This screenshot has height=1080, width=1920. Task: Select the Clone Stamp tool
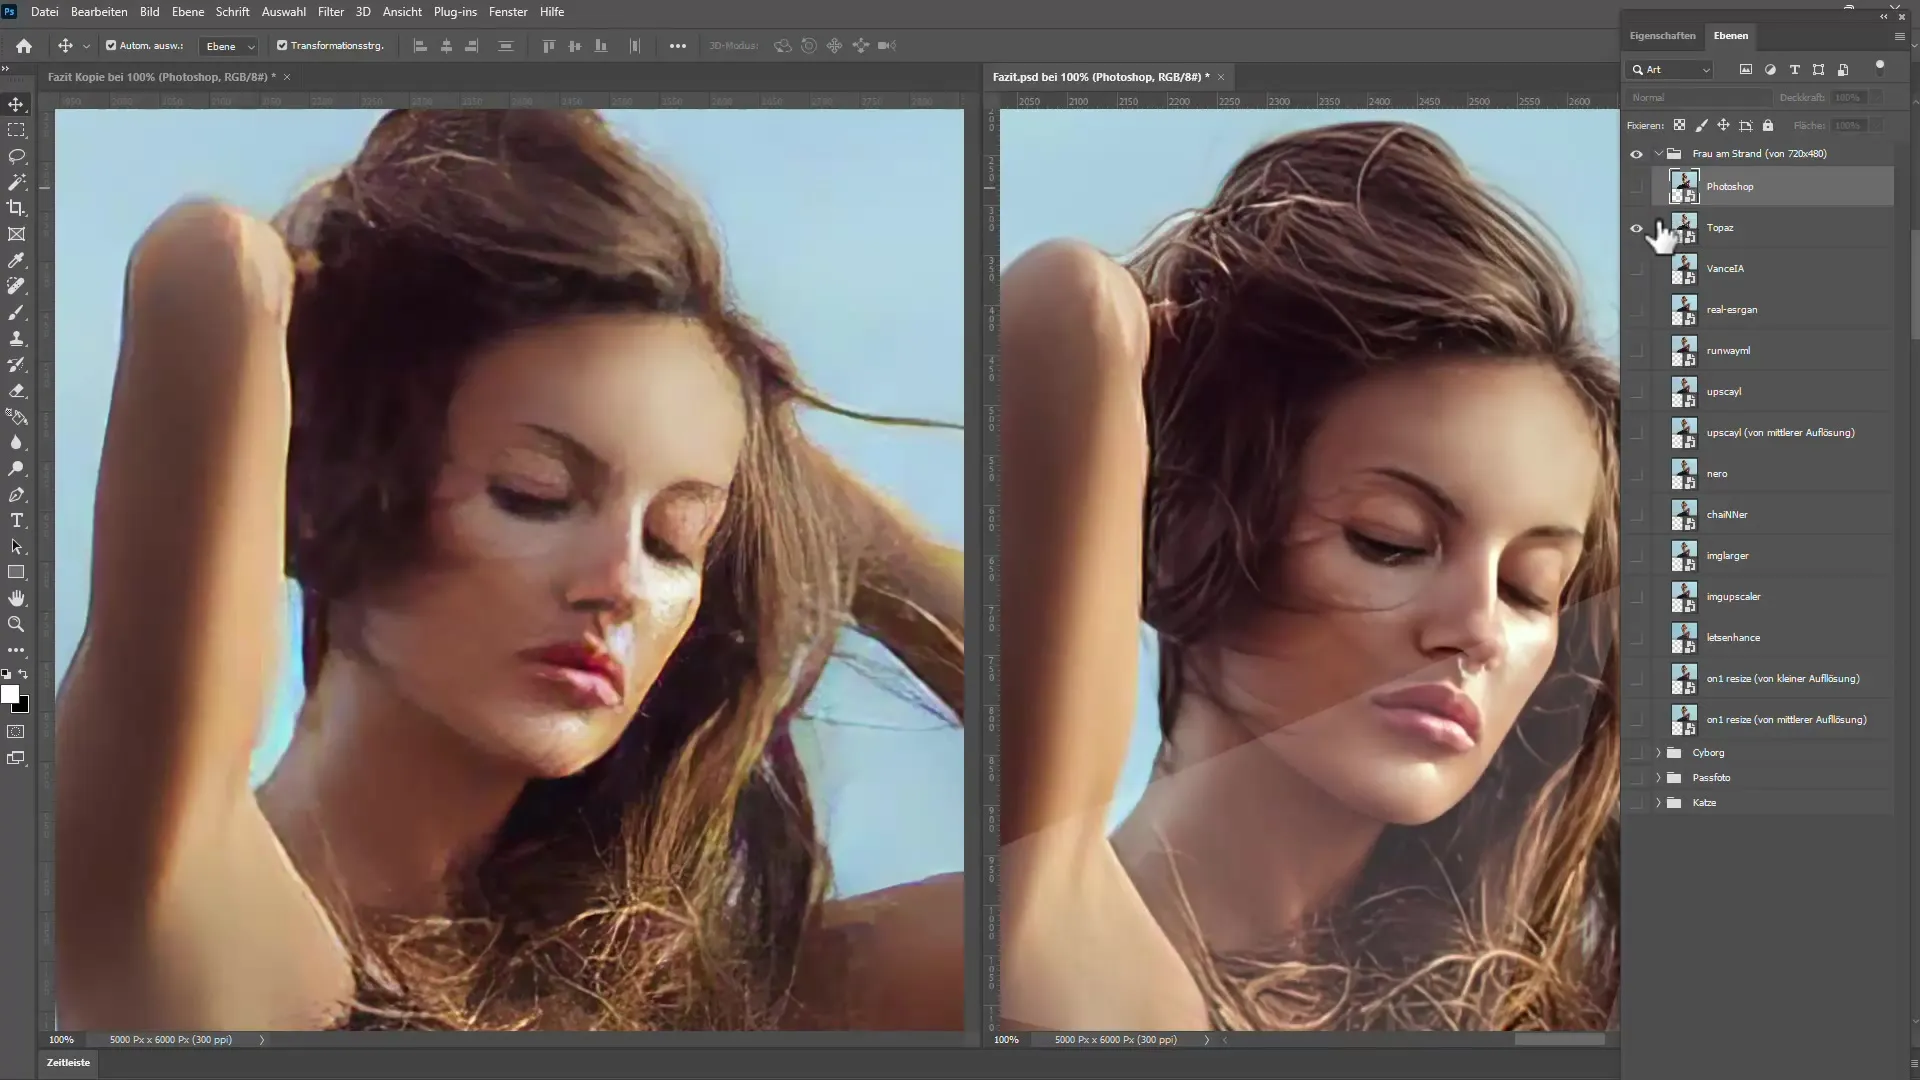coord(17,338)
